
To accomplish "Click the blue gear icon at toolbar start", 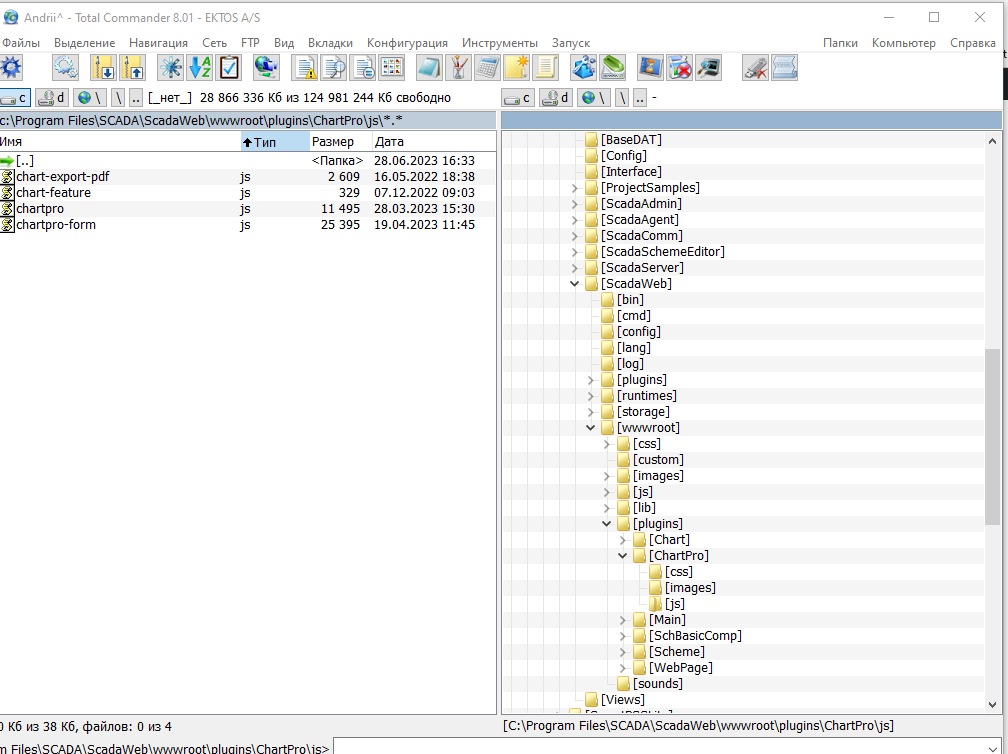I will pos(11,67).
